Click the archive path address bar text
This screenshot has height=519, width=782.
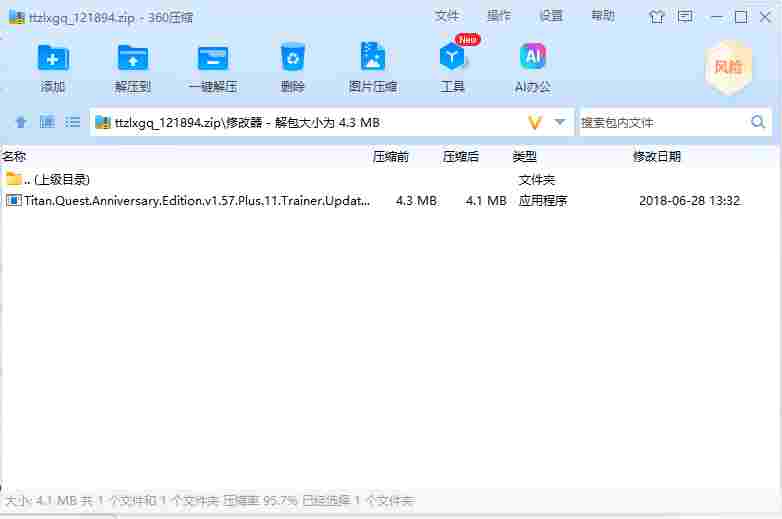tap(247, 123)
